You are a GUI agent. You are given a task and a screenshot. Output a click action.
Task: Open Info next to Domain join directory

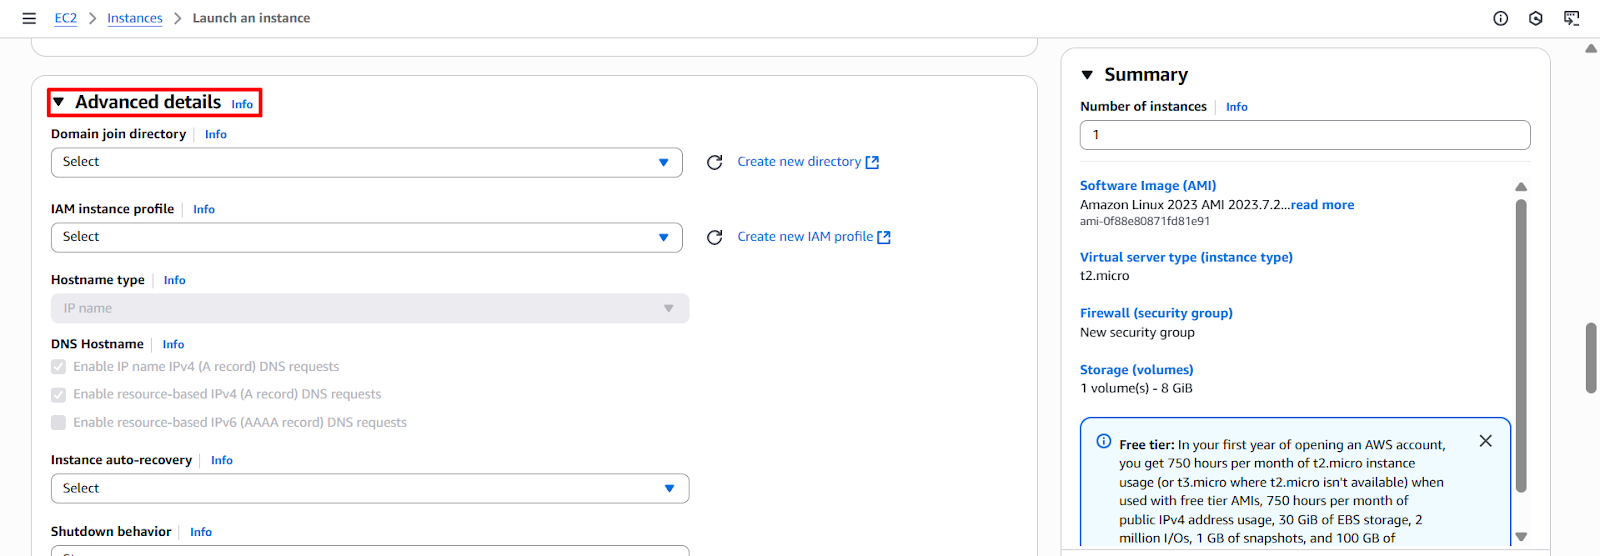(x=216, y=134)
